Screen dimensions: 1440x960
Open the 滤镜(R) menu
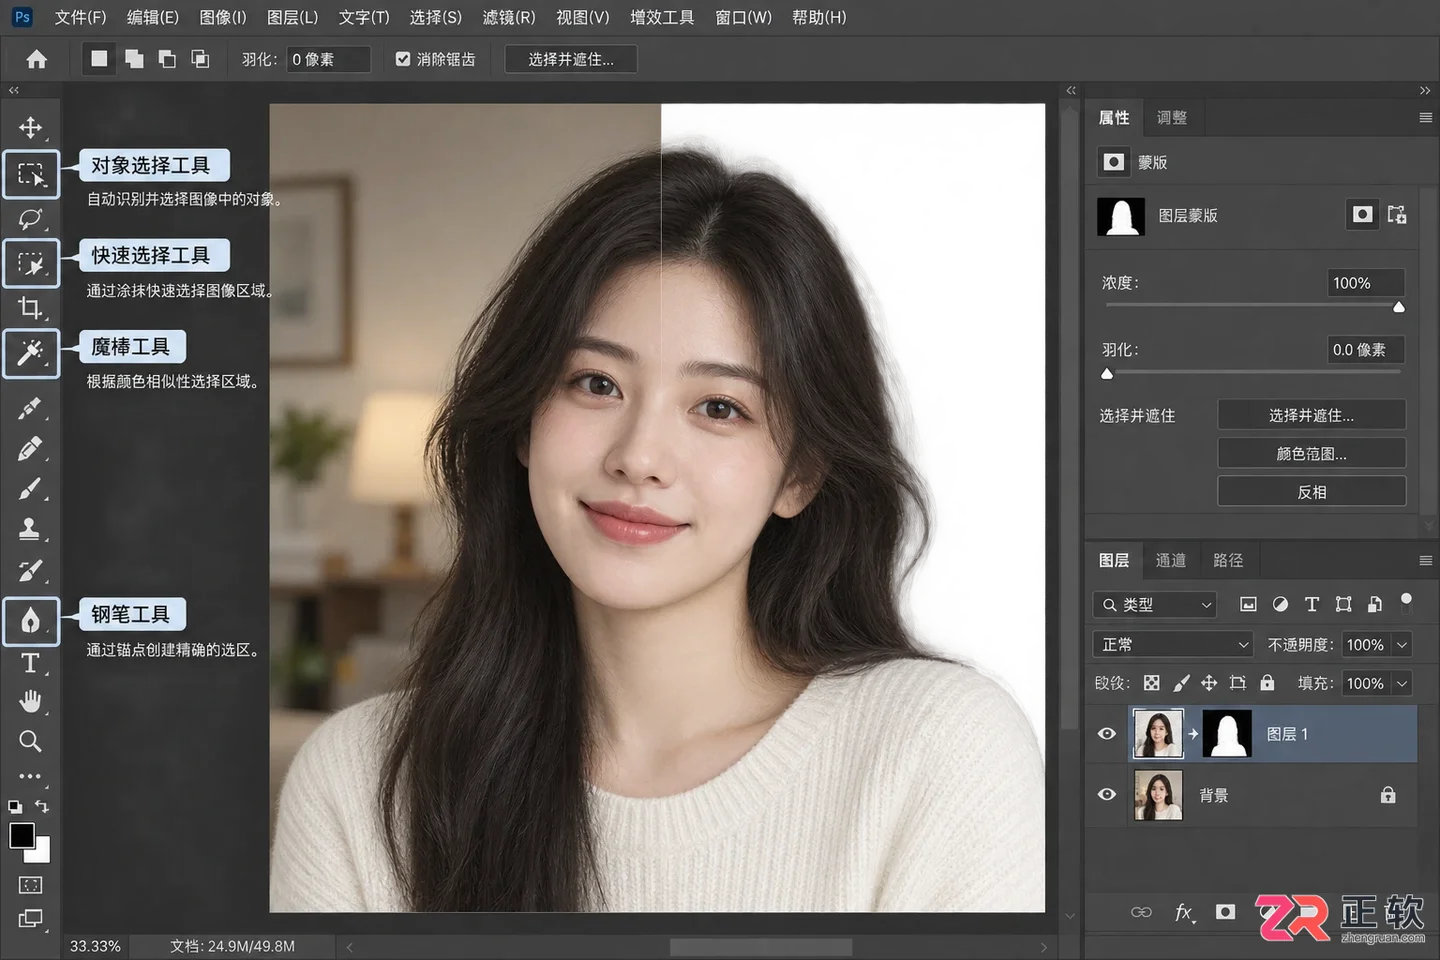coord(509,17)
